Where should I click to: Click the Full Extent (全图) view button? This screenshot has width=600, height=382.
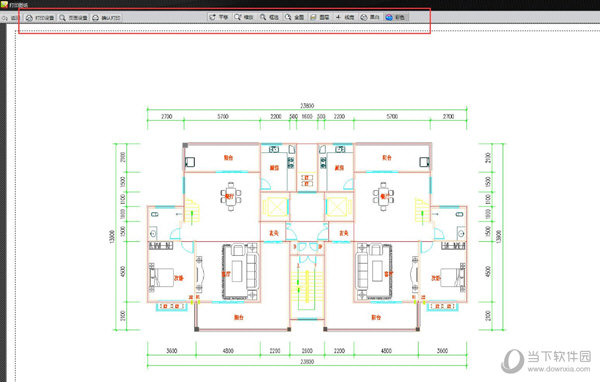(x=294, y=17)
